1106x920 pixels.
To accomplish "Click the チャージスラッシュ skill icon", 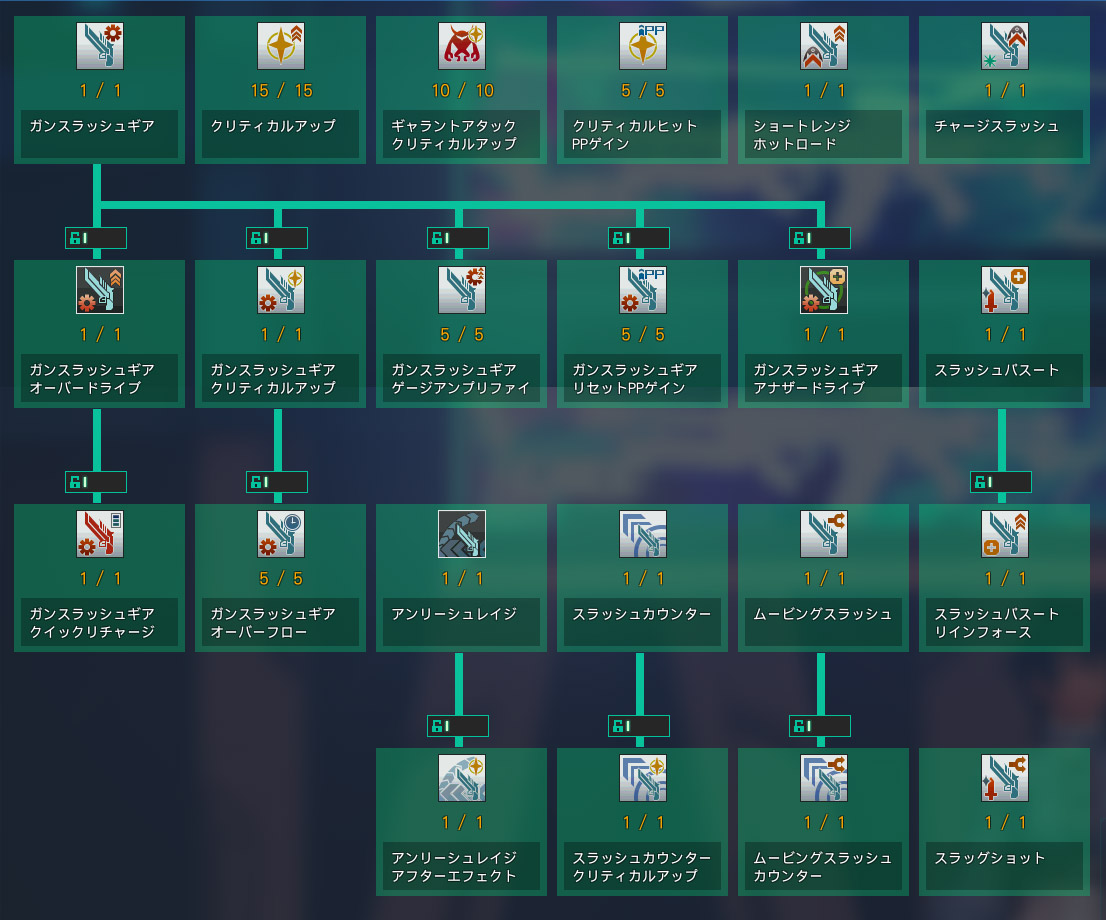I will coord(1005,46).
